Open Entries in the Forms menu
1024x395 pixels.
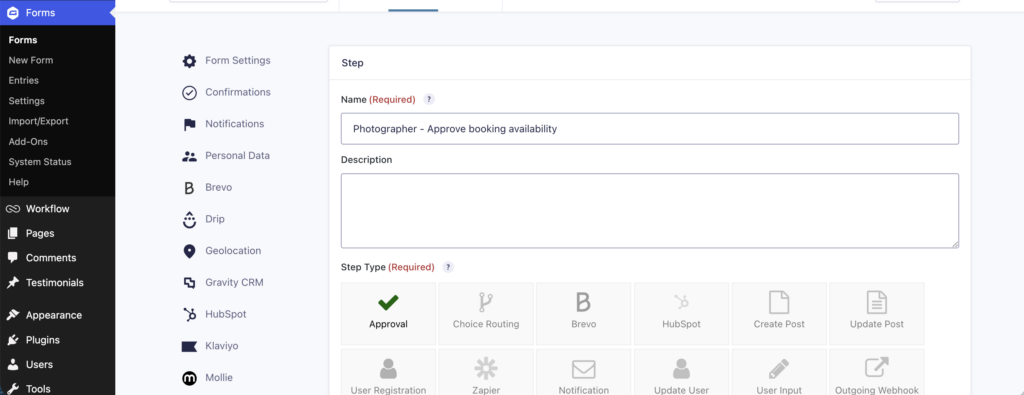click(24, 80)
